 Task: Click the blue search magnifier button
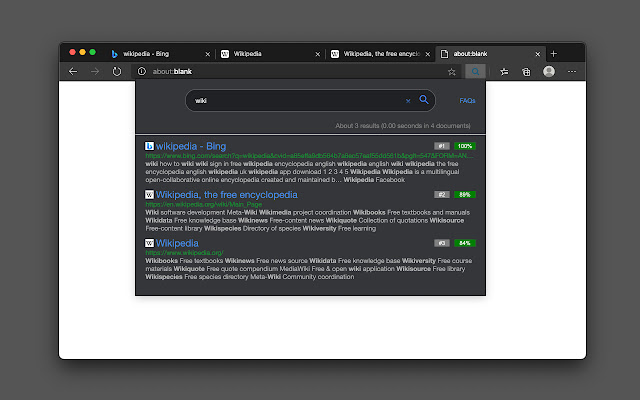pyautogui.click(x=424, y=100)
